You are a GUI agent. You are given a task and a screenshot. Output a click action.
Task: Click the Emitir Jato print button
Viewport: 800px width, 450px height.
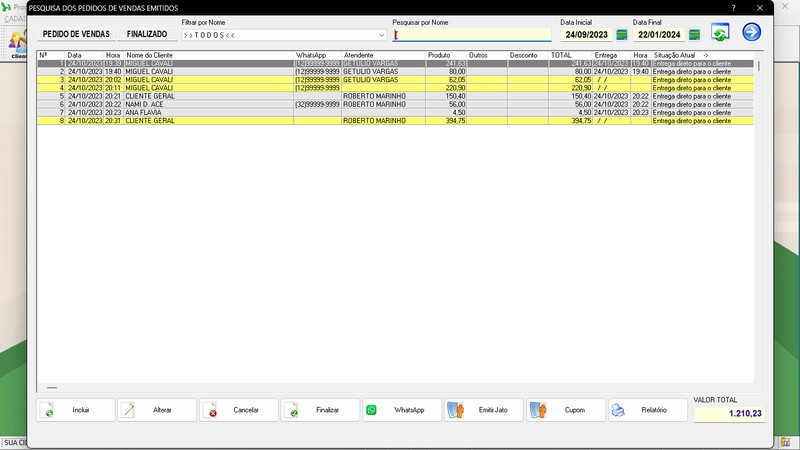pos(484,410)
